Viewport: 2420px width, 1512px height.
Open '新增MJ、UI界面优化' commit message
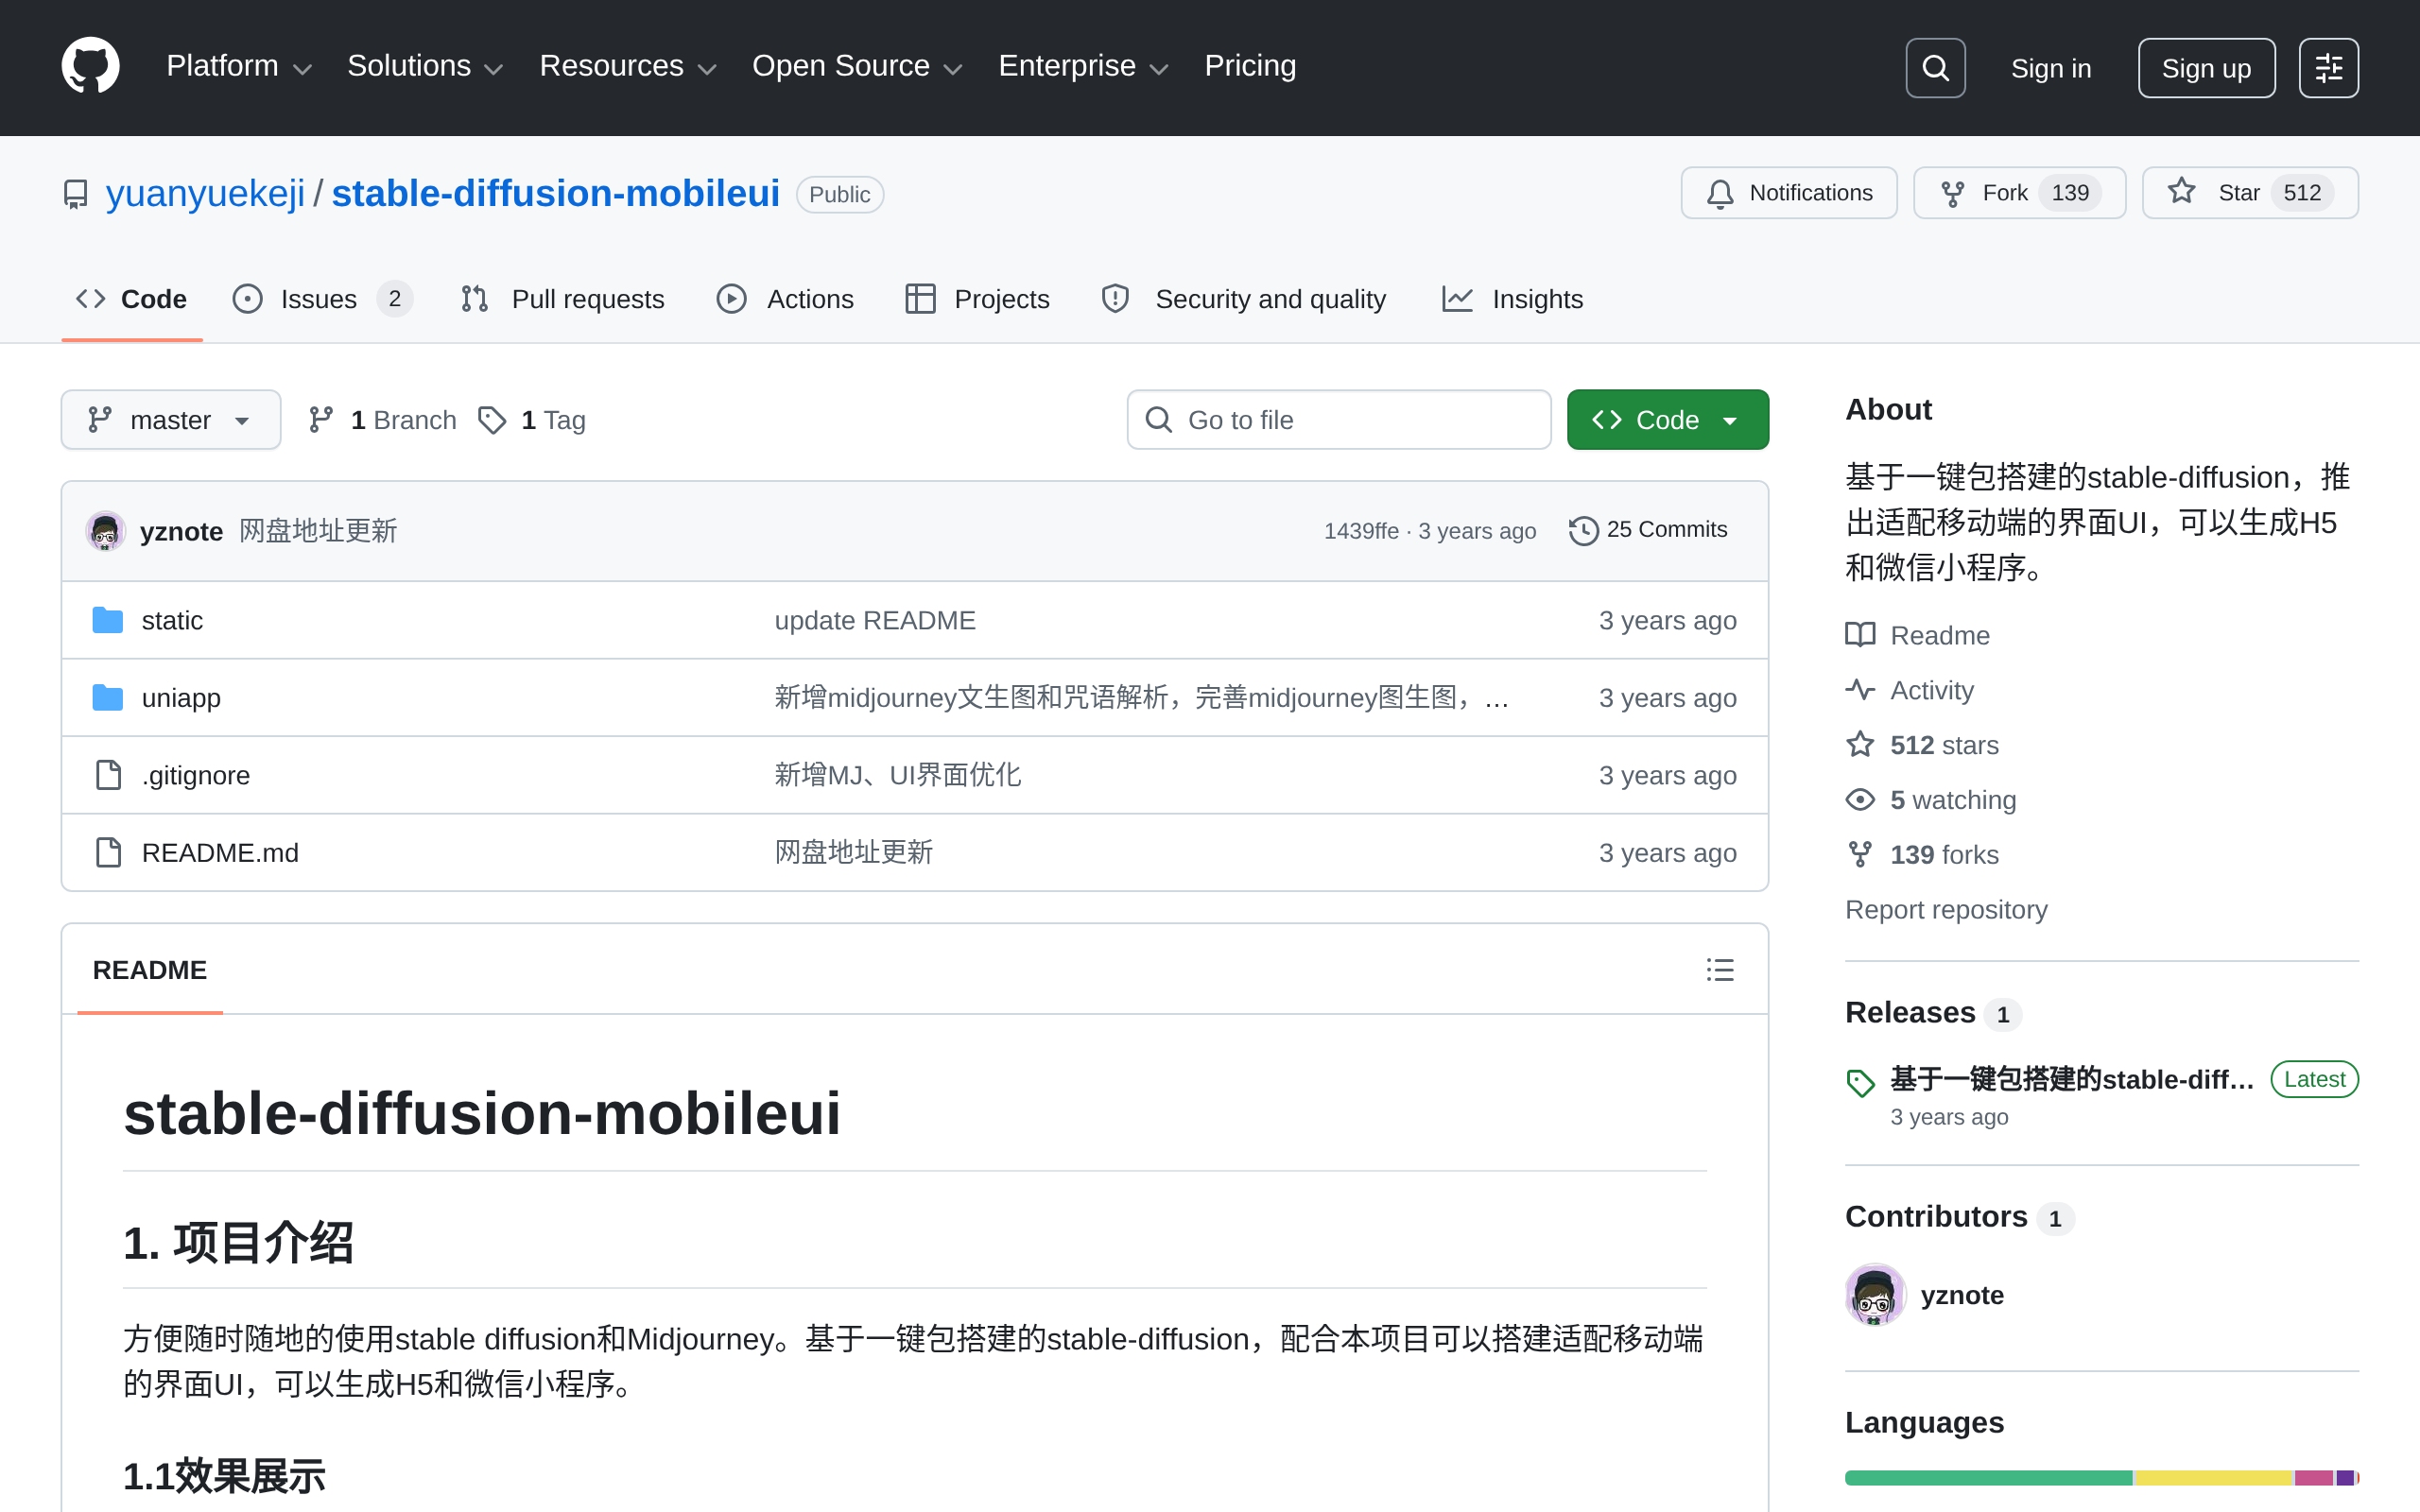point(898,776)
